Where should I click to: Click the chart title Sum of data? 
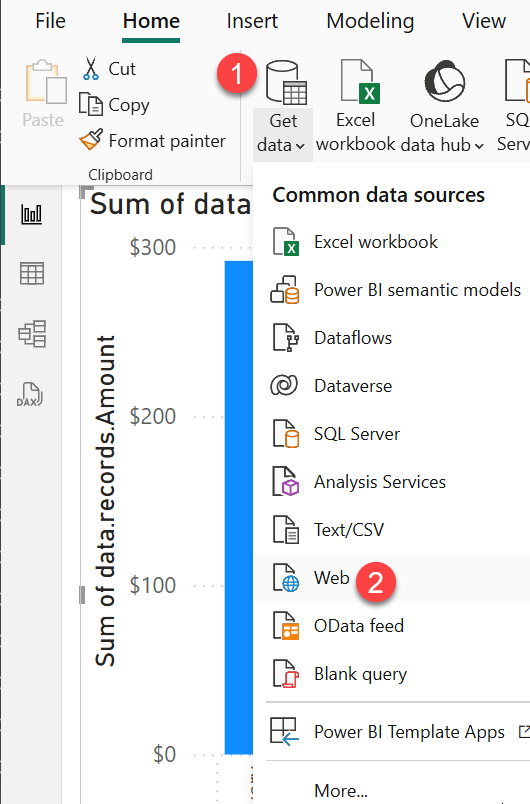pos(170,204)
